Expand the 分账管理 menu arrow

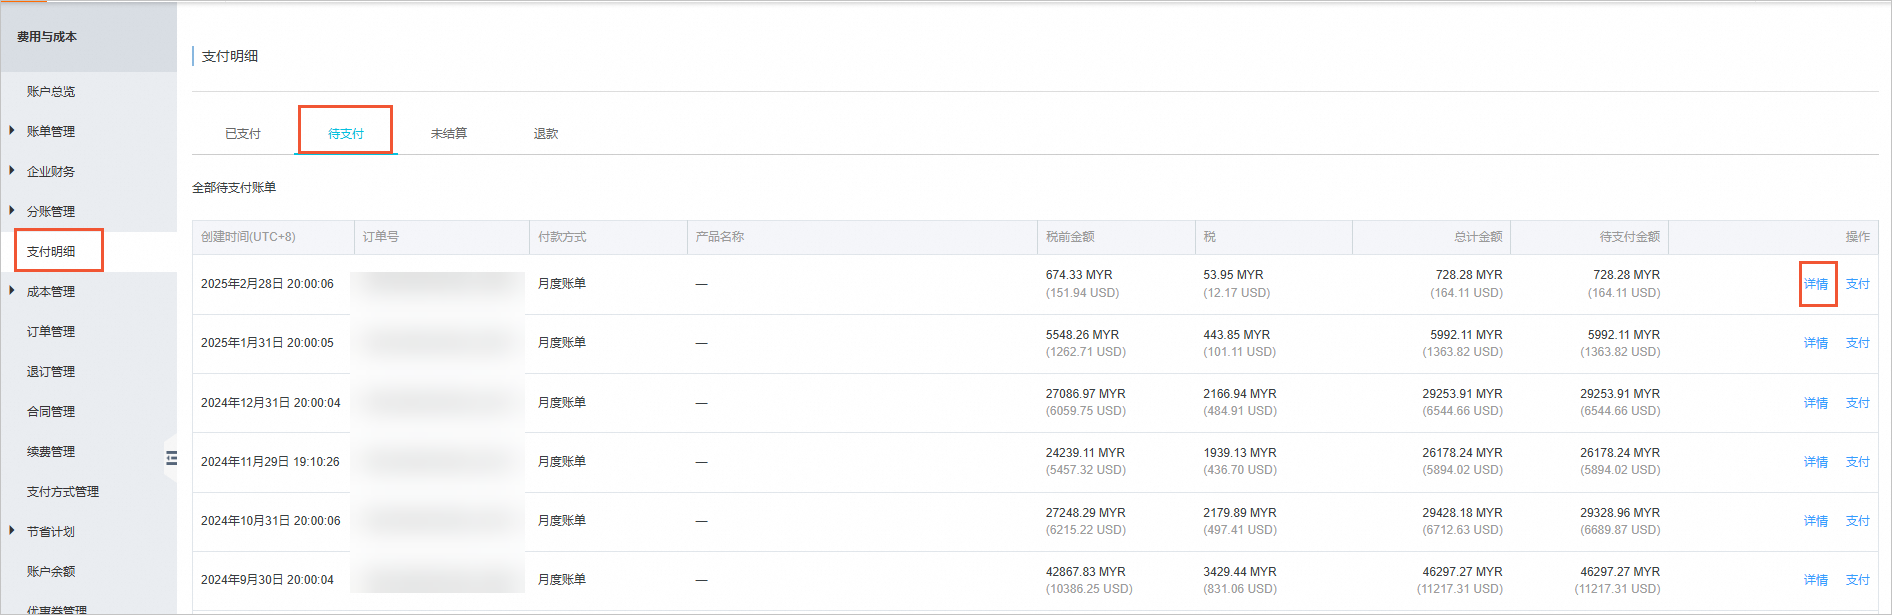coord(12,211)
